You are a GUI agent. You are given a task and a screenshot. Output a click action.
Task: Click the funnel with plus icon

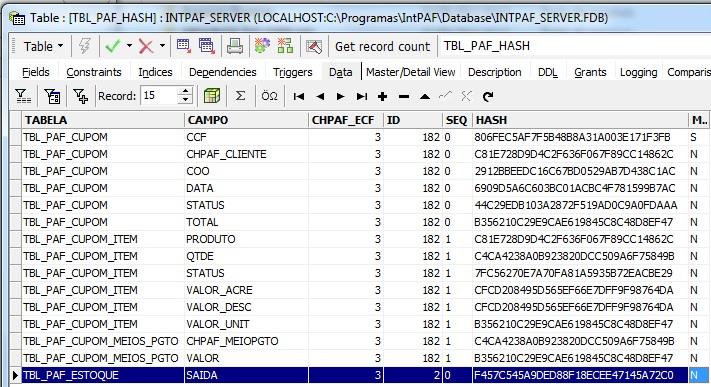pyautogui.click(x=81, y=96)
